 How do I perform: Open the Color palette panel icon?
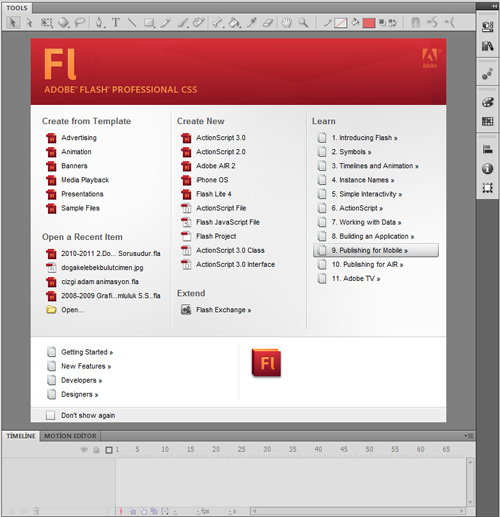tap(487, 102)
